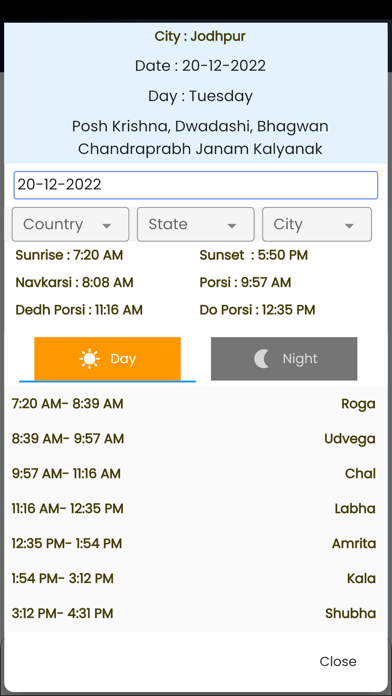Click the moon icon on Night tab
This screenshot has width=392, height=696.
(x=262, y=359)
